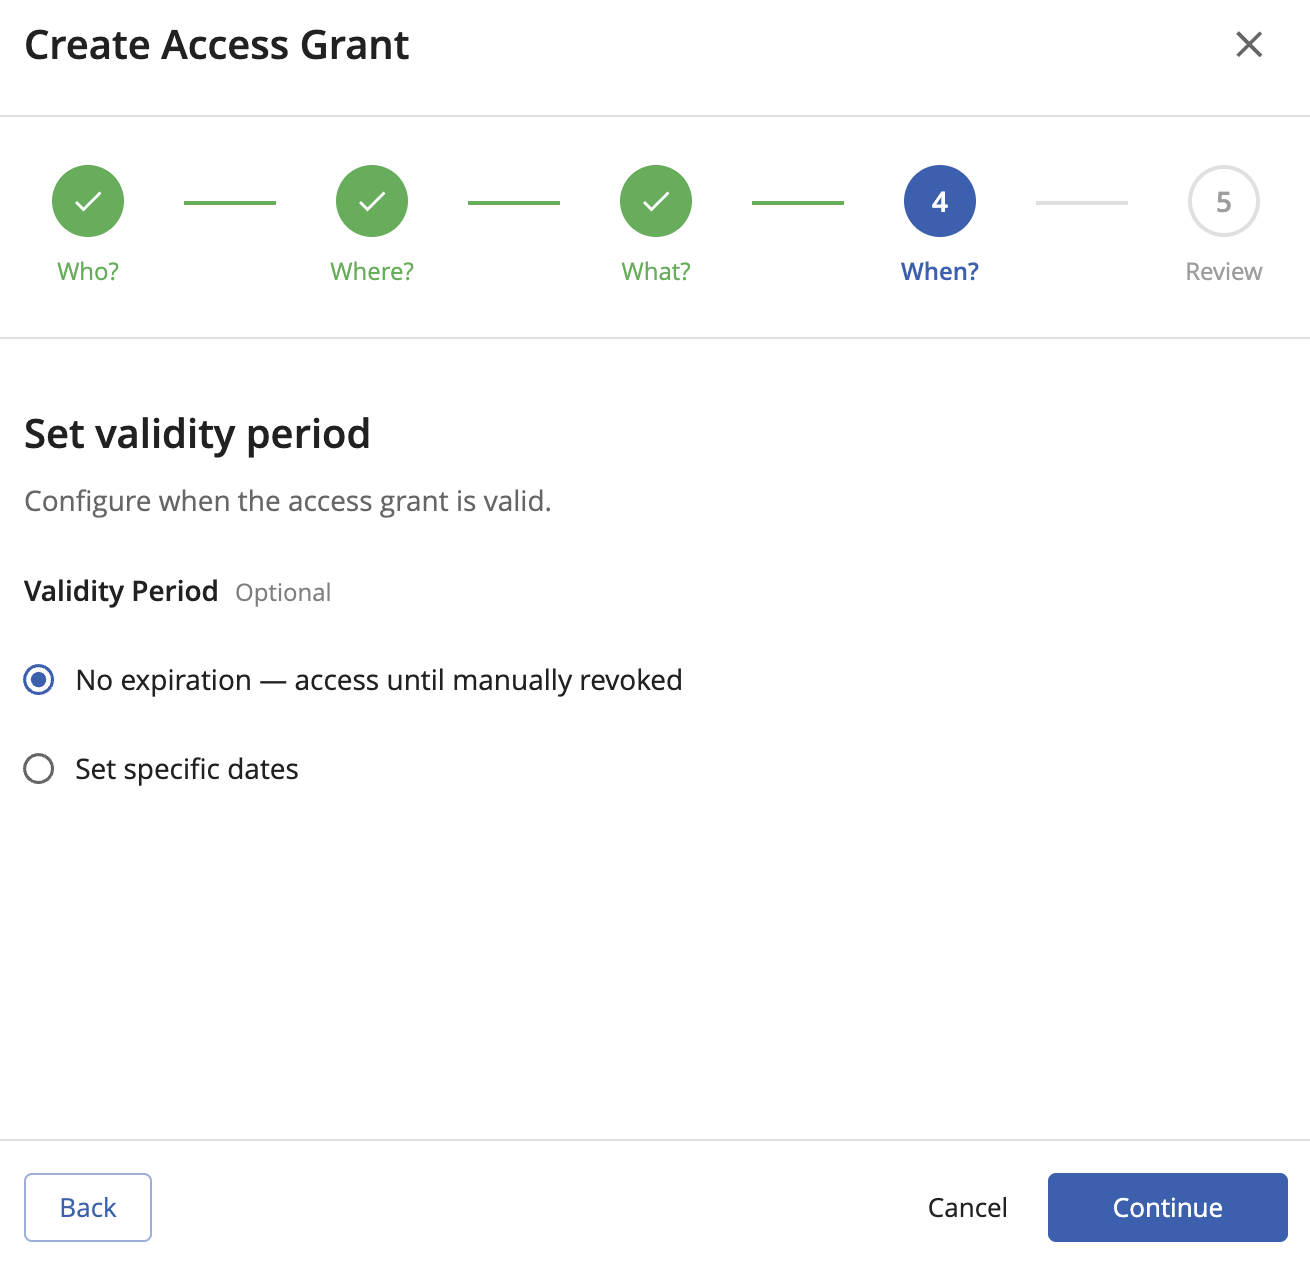Click the "Who?" step label

[x=88, y=271]
